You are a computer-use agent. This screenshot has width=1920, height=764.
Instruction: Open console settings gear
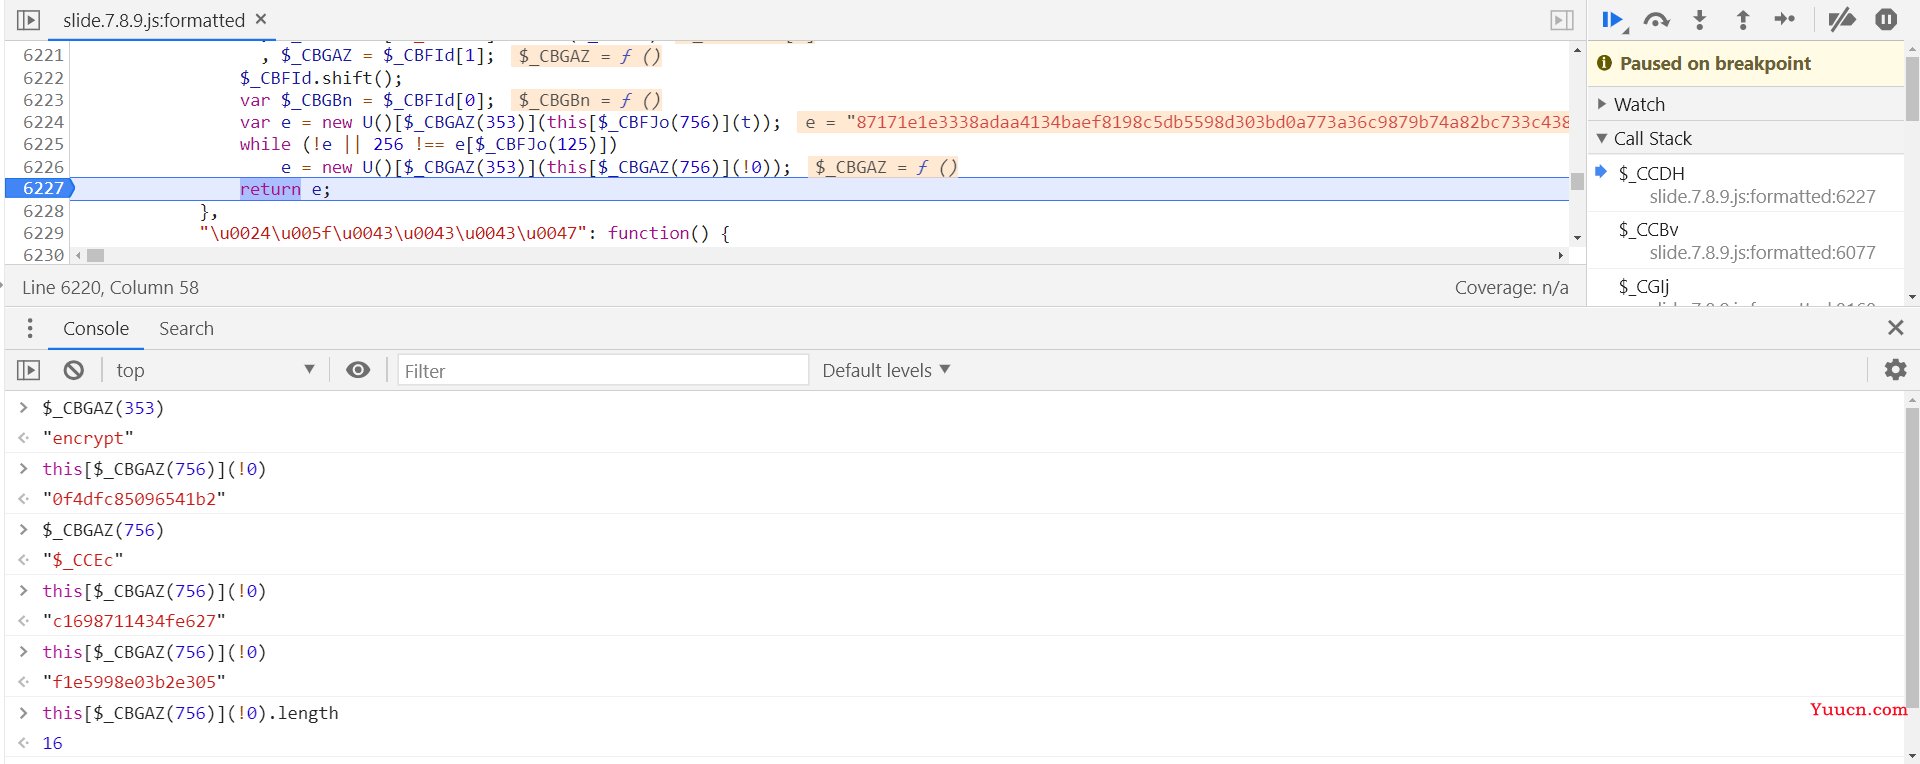click(x=1895, y=370)
